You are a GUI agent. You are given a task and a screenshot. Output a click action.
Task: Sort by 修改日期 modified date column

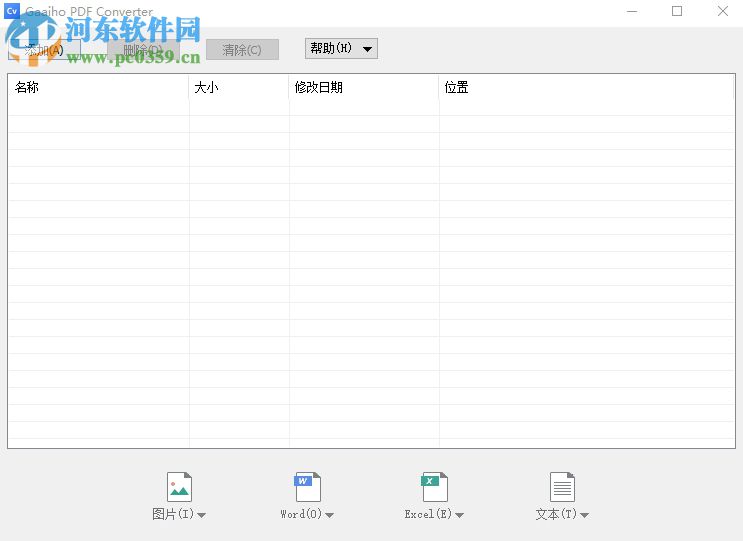pyautogui.click(x=363, y=87)
